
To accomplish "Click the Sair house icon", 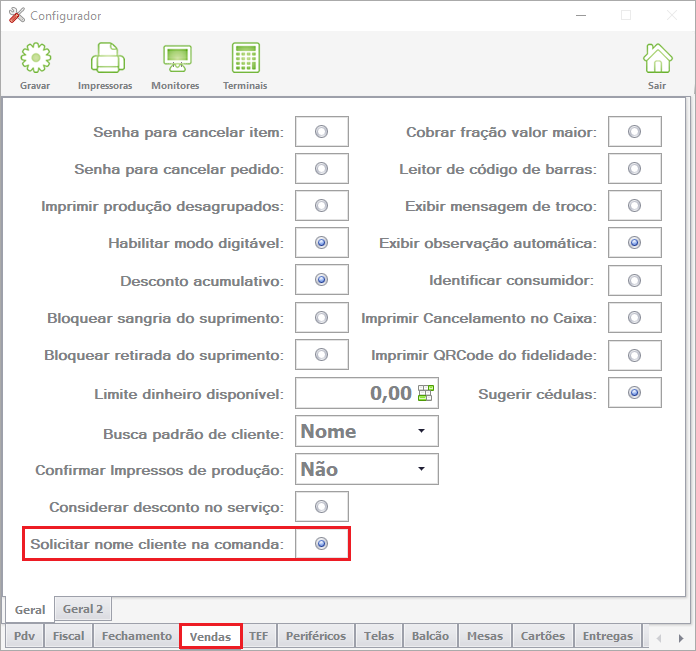I will pos(658,58).
